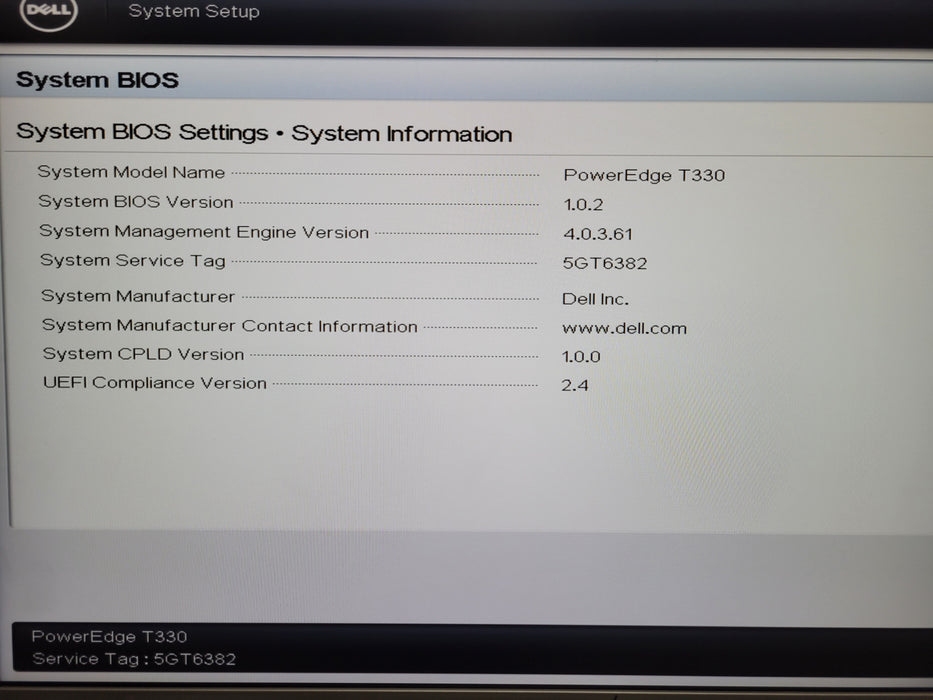Click the System Service Tag label
Image resolution: width=933 pixels, height=700 pixels.
pos(133,261)
